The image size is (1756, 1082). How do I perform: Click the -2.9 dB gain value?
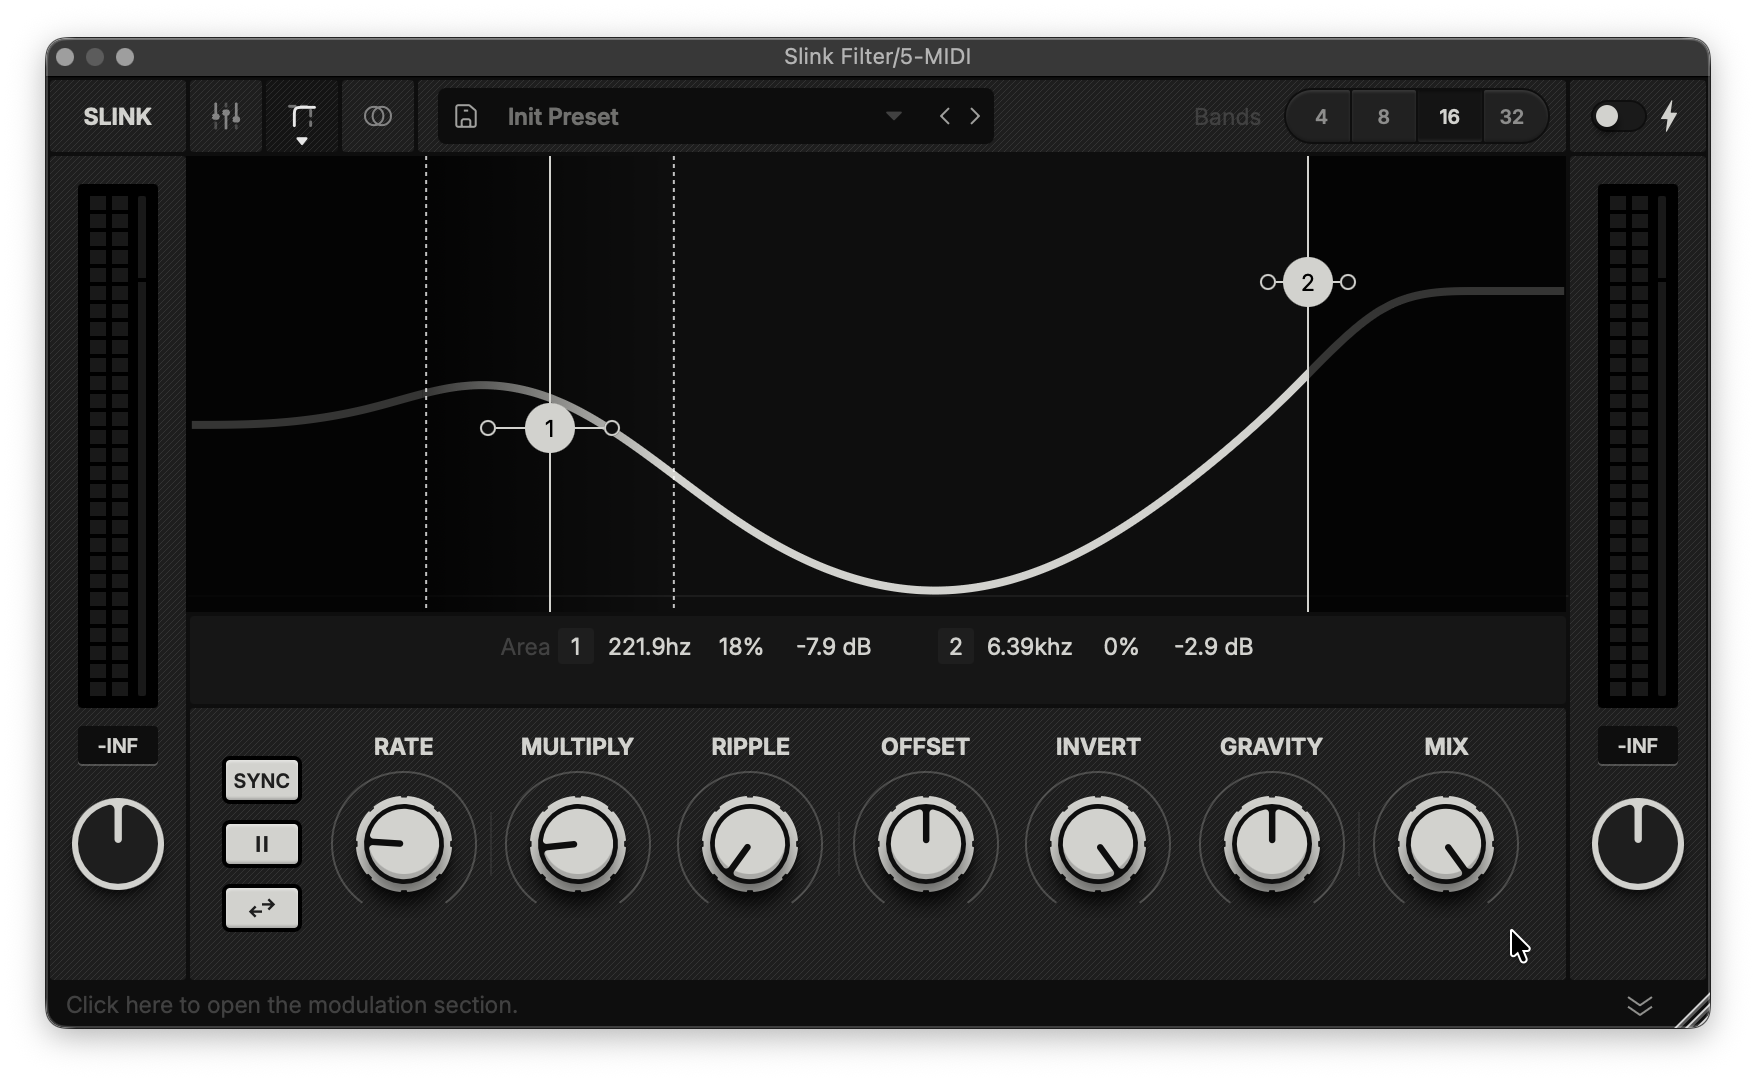pyautogui.click(x=1213, y=647)
